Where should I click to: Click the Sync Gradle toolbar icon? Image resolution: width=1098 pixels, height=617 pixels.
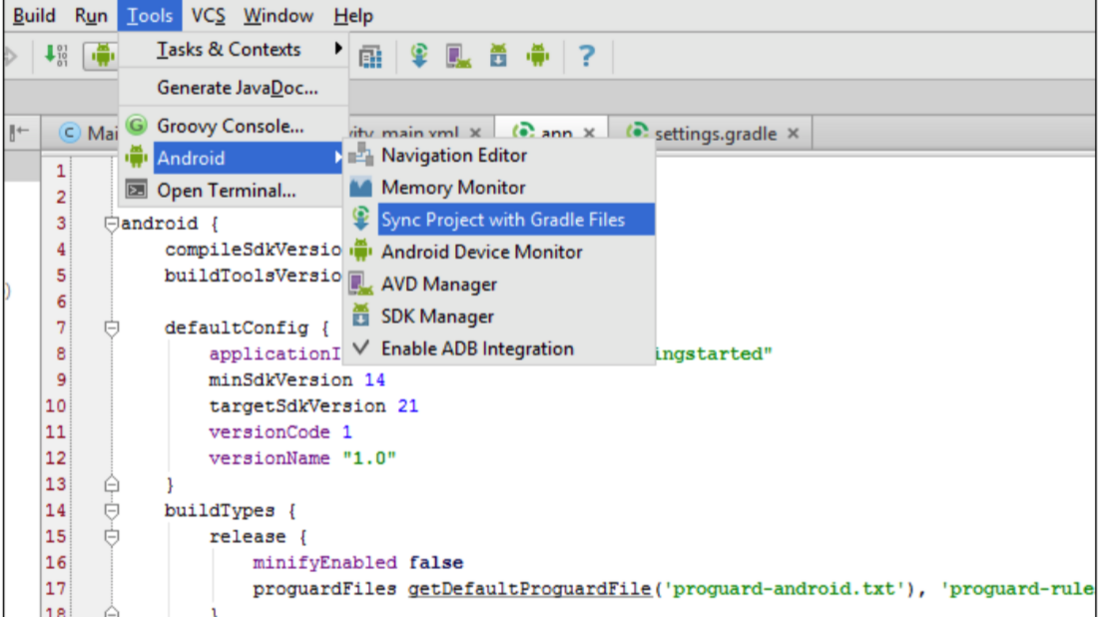419,55
